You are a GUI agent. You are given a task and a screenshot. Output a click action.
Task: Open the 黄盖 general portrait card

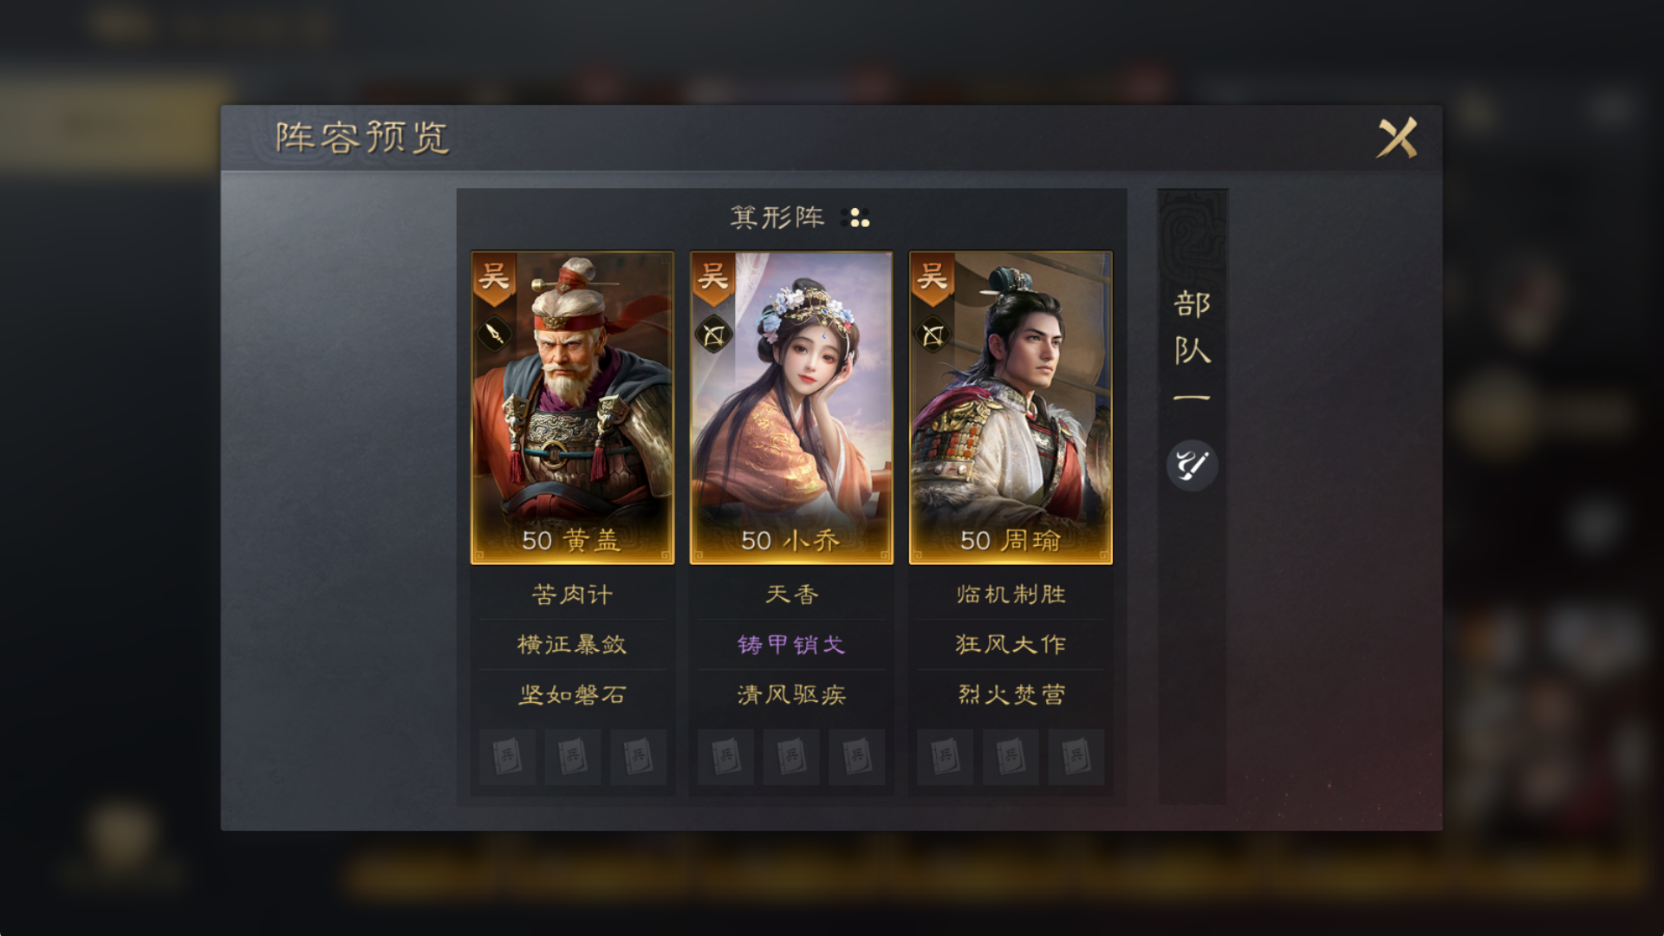[572, 407]
